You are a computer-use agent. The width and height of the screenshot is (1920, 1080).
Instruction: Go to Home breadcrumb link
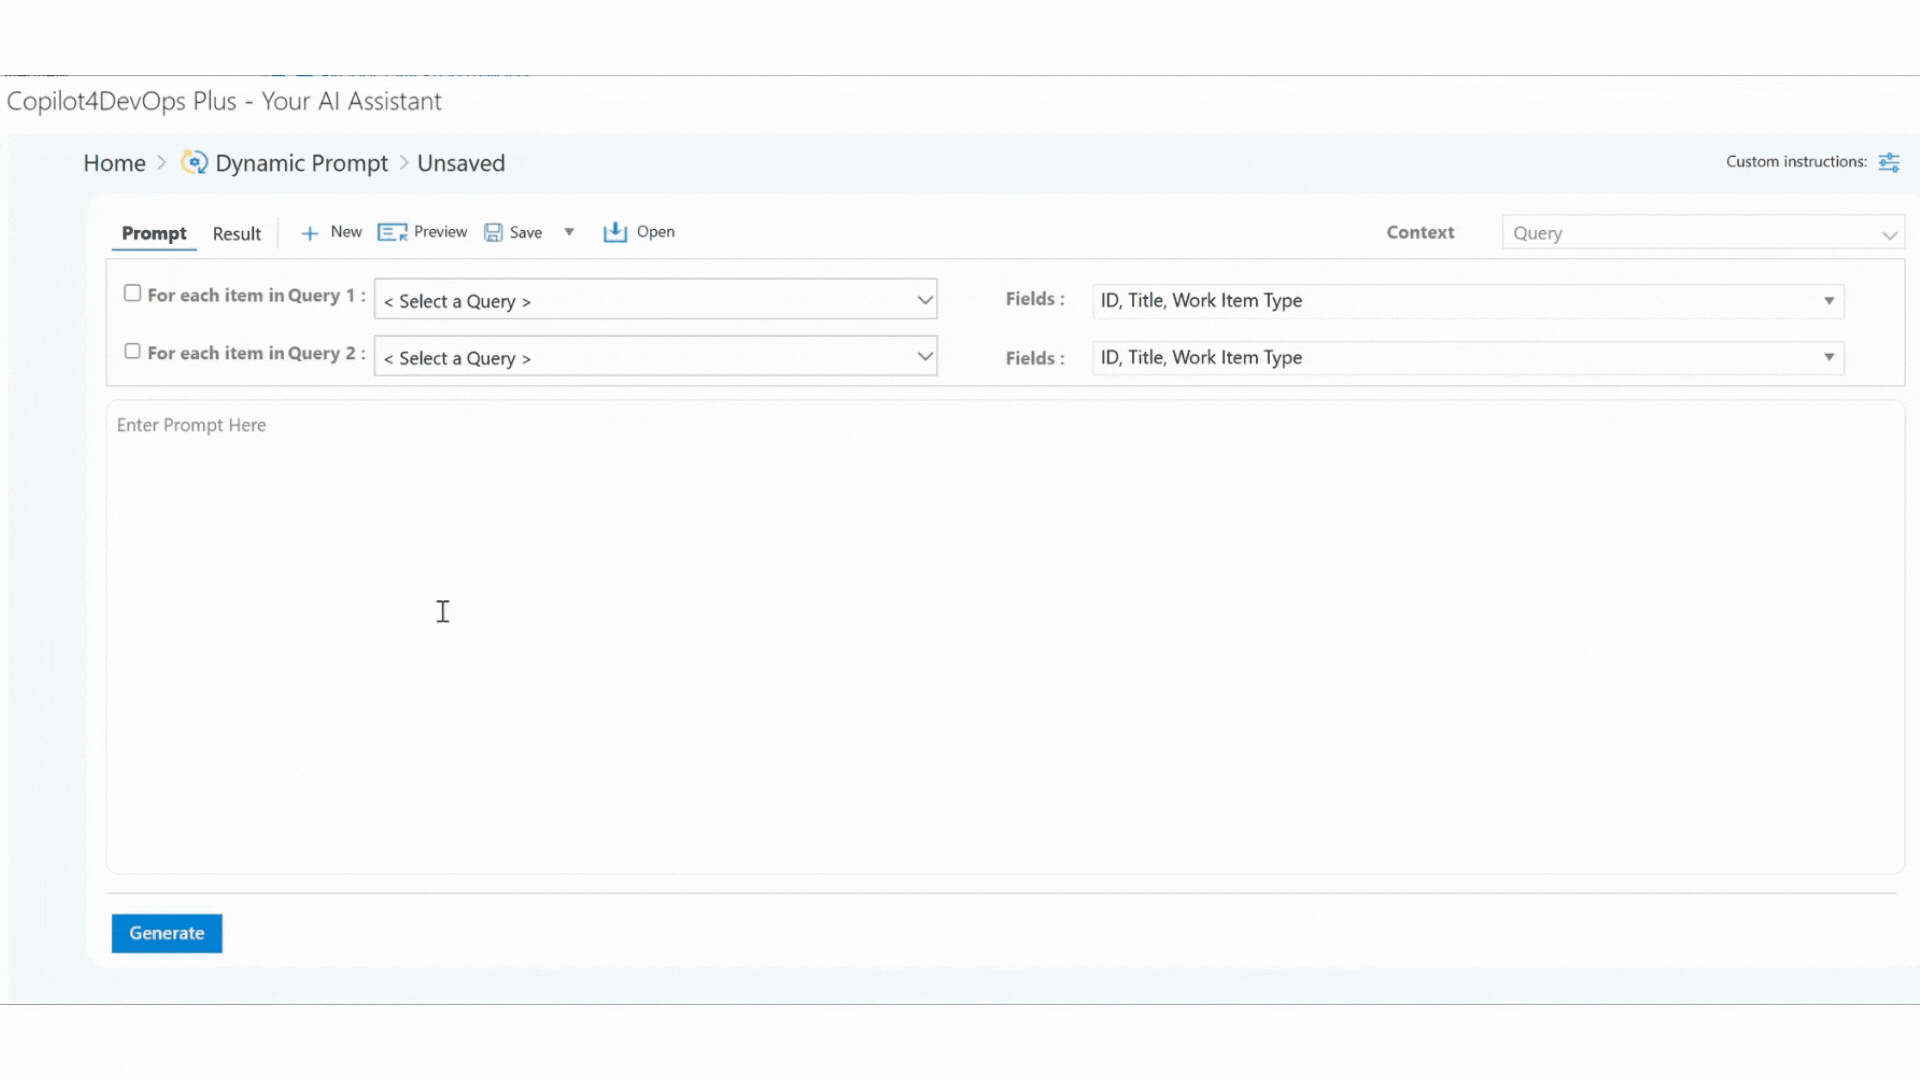[114, 163]
